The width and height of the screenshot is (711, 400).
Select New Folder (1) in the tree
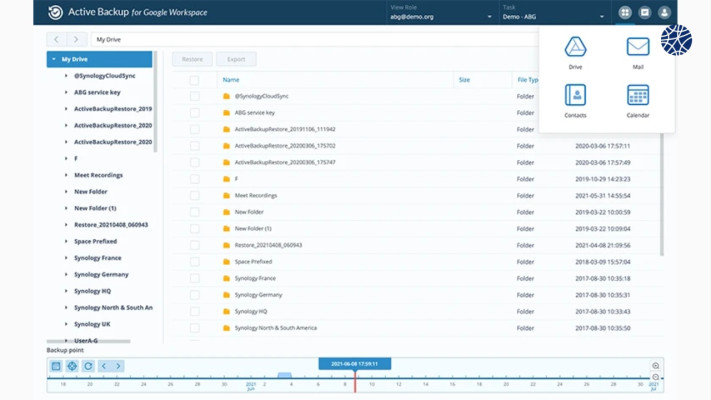point(95,208)
